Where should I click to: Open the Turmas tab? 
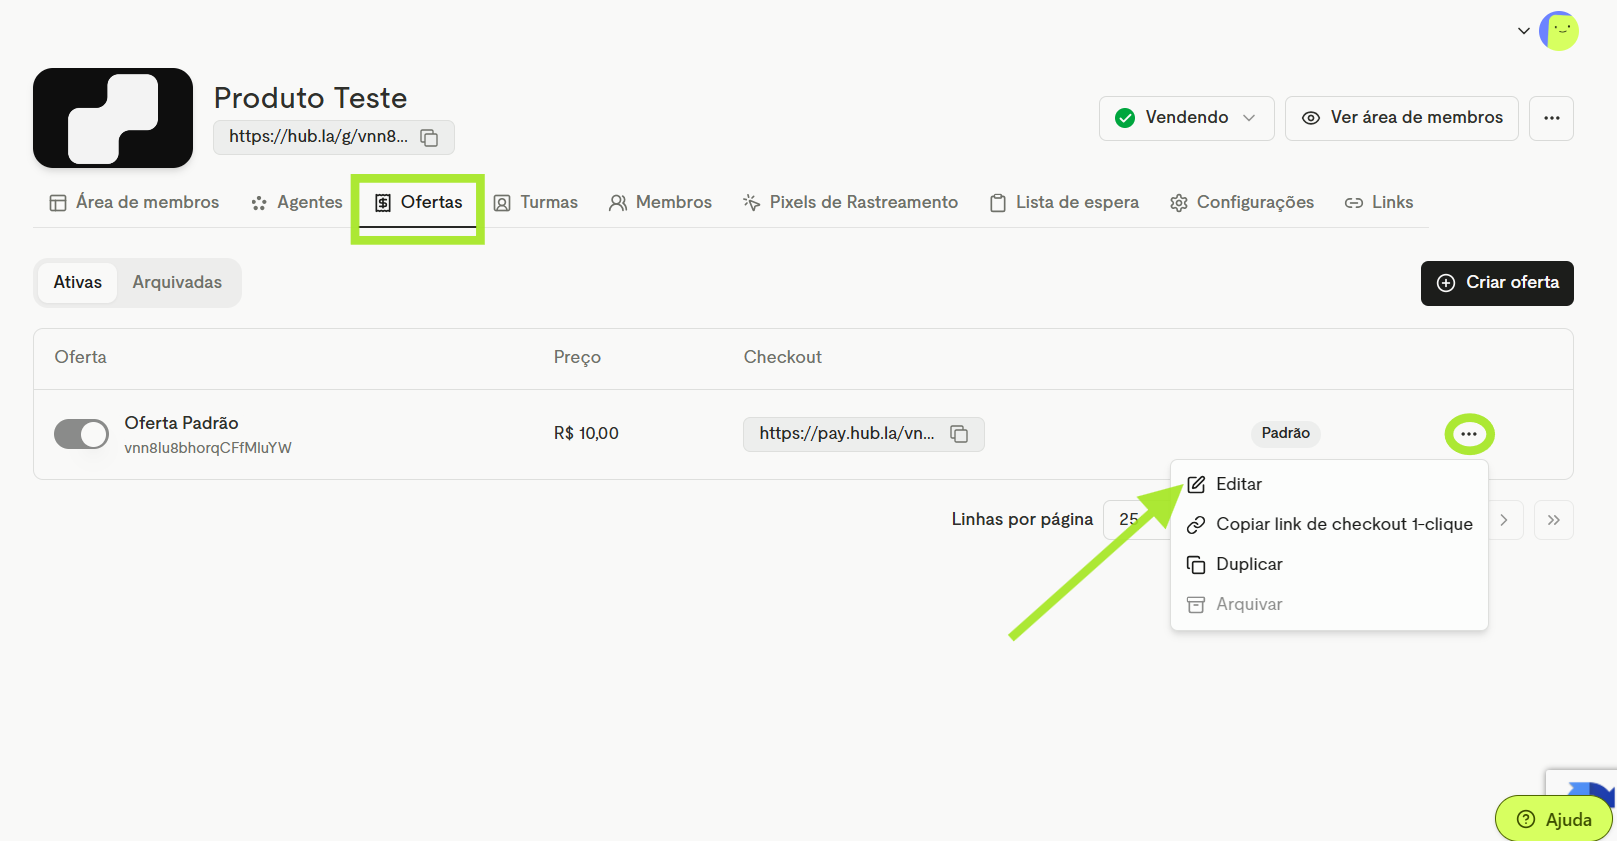(536, 202)
